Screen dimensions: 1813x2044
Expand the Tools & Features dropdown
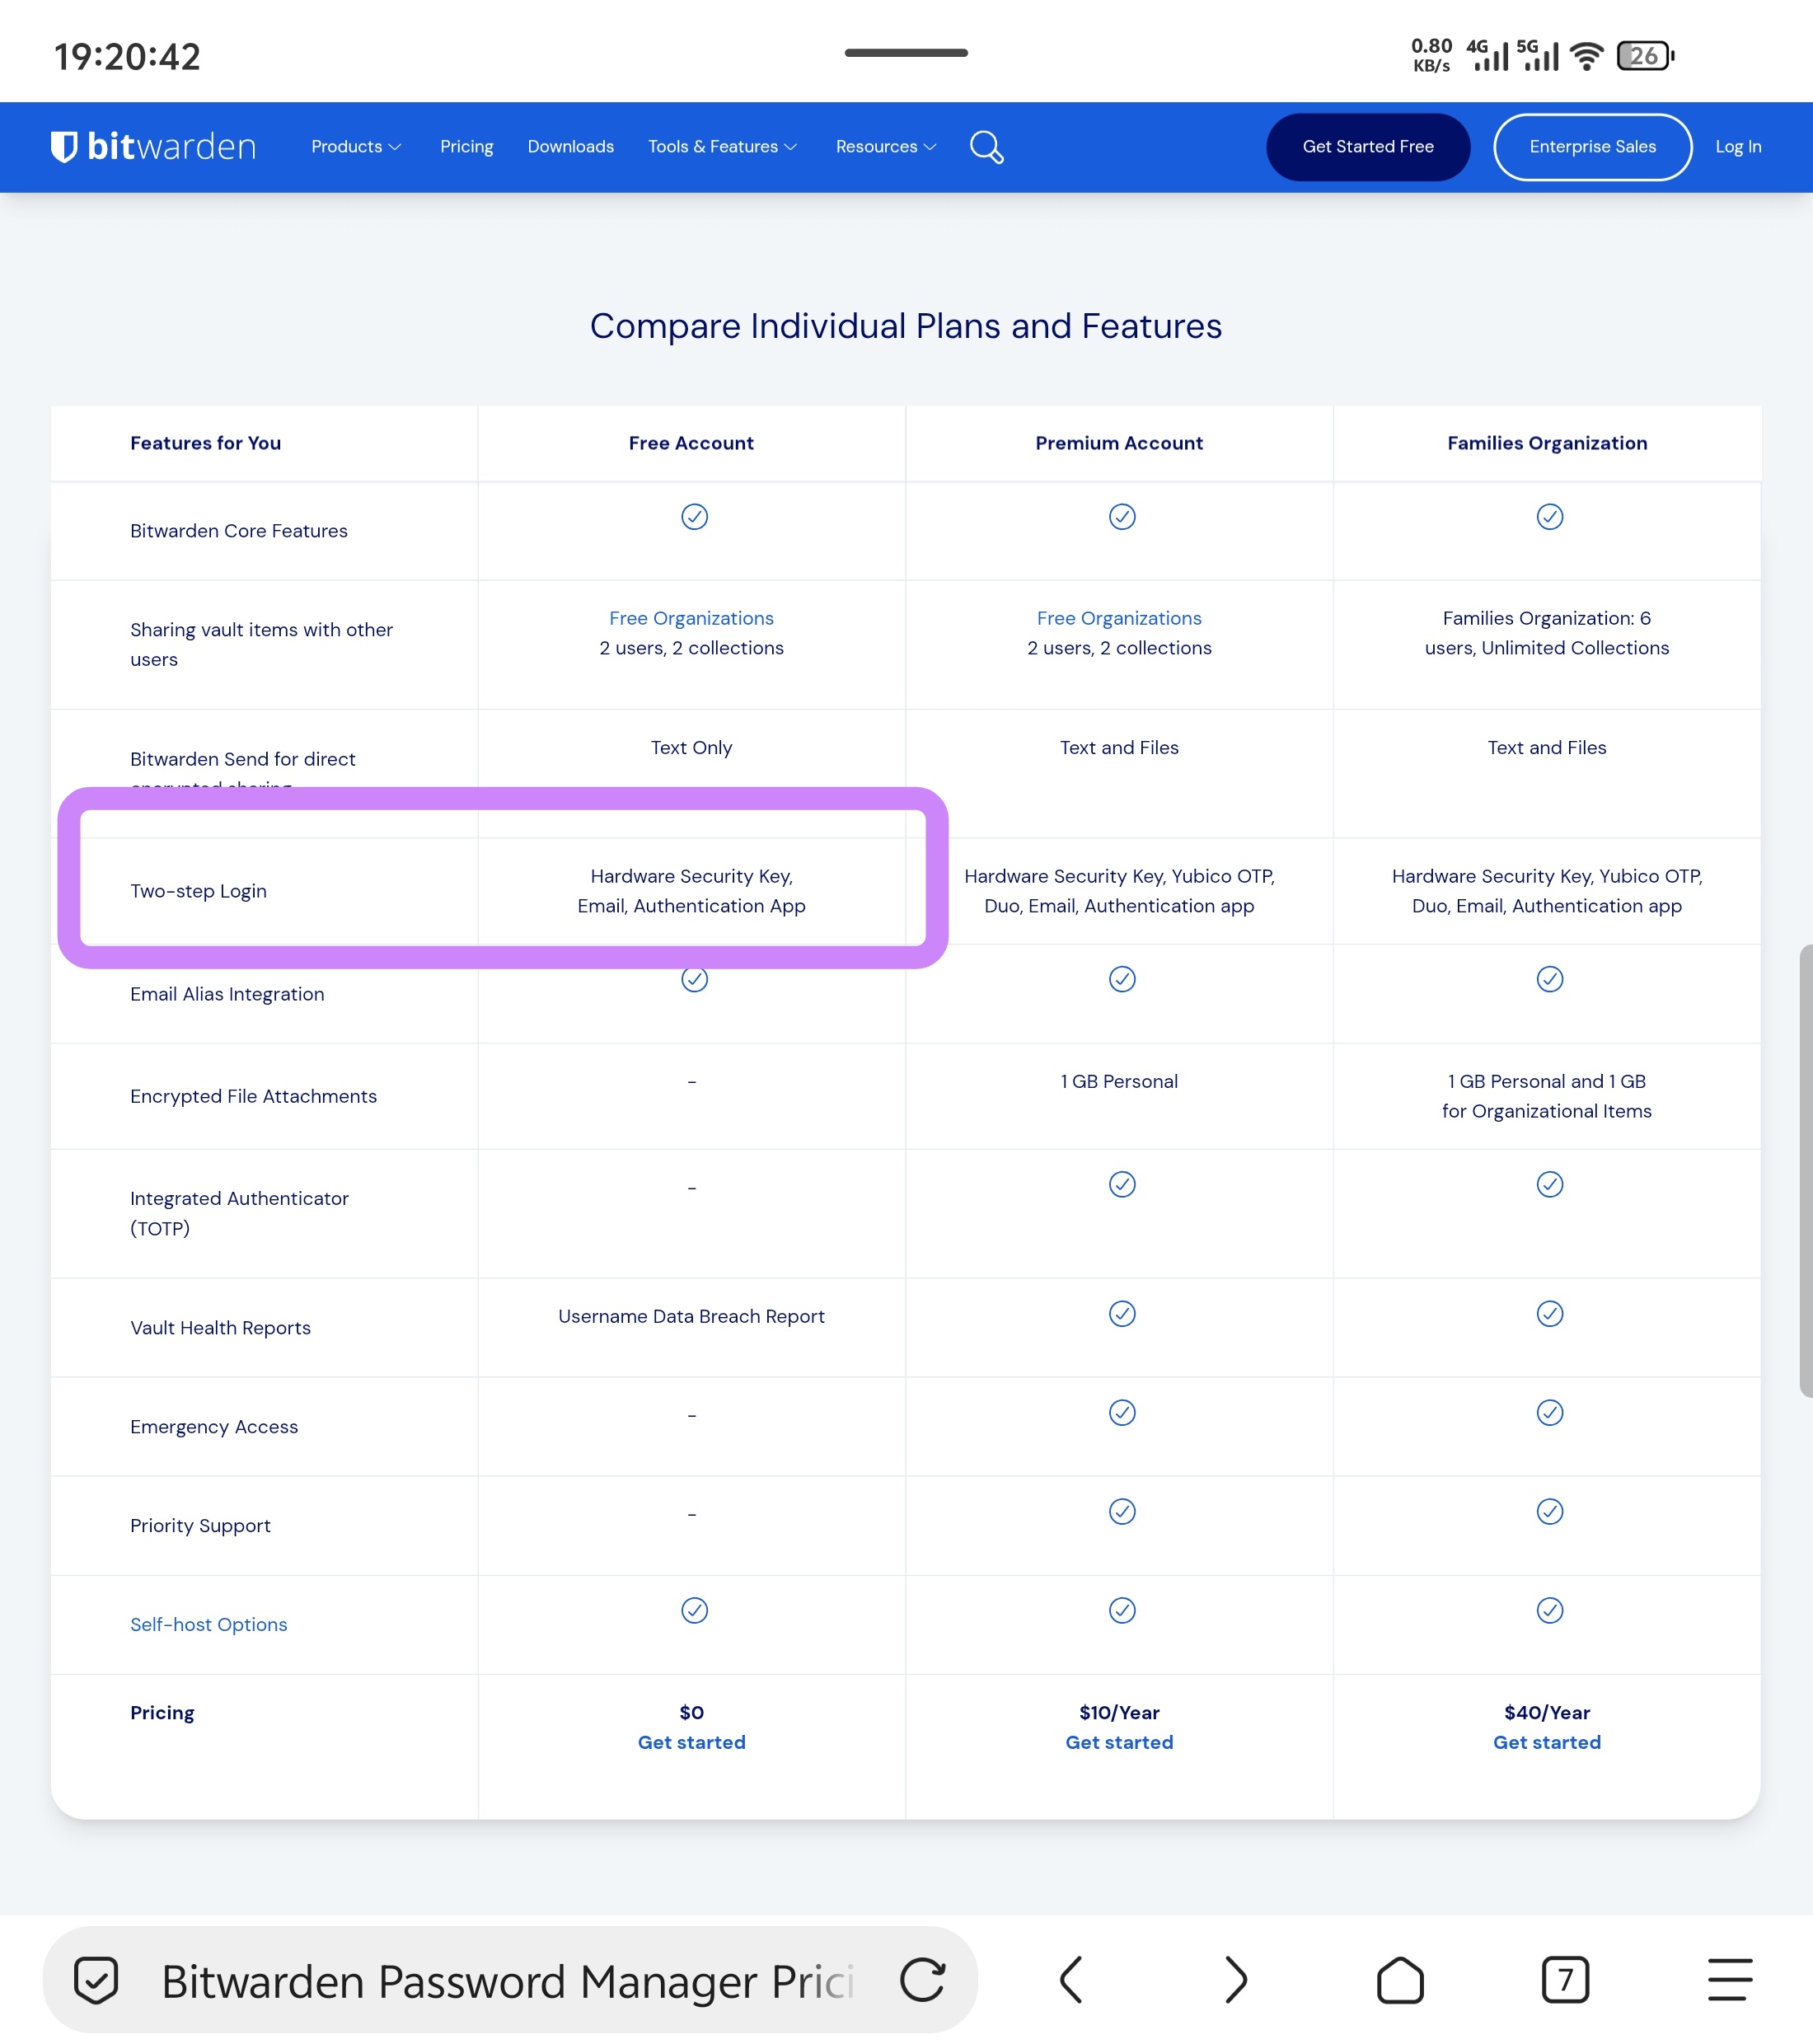(x=723, y=147)
